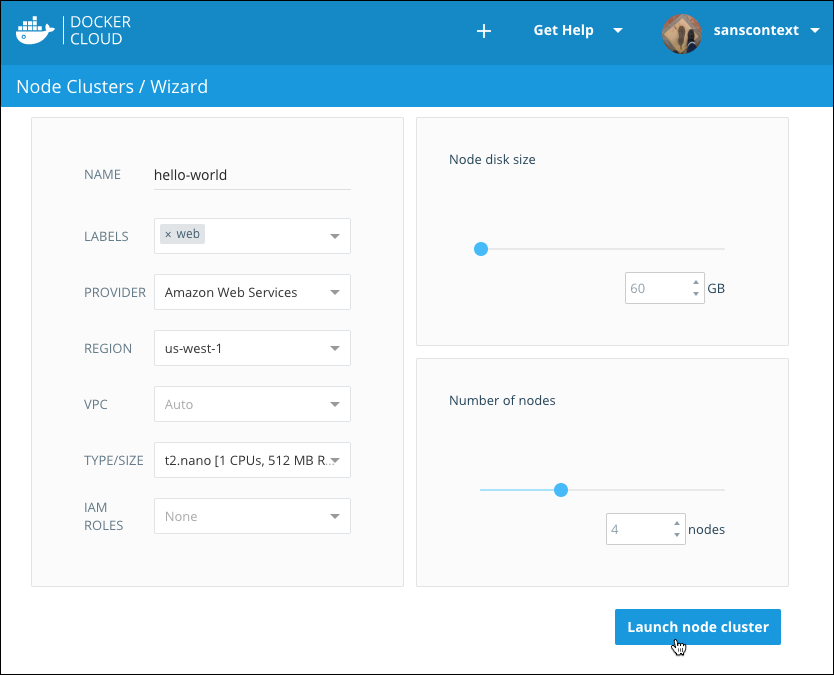The image size is (834, 675).
Task: Click the Name field with hello-world
Action: tap(250, 175)
